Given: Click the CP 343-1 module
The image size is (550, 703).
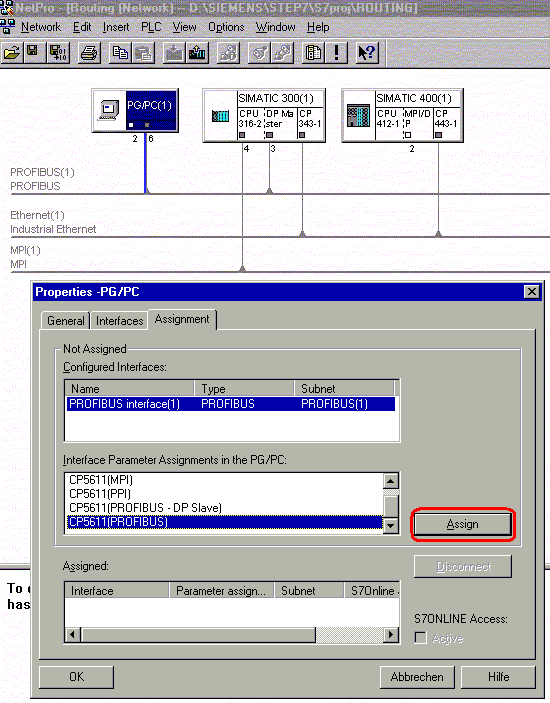Looking at the screenshot, I should tap(310, 124).
